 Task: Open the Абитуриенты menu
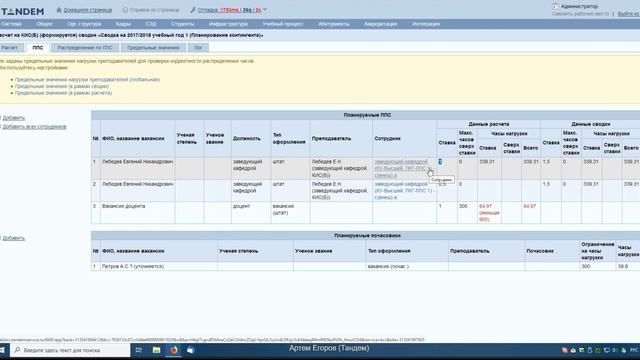point(333,24)
